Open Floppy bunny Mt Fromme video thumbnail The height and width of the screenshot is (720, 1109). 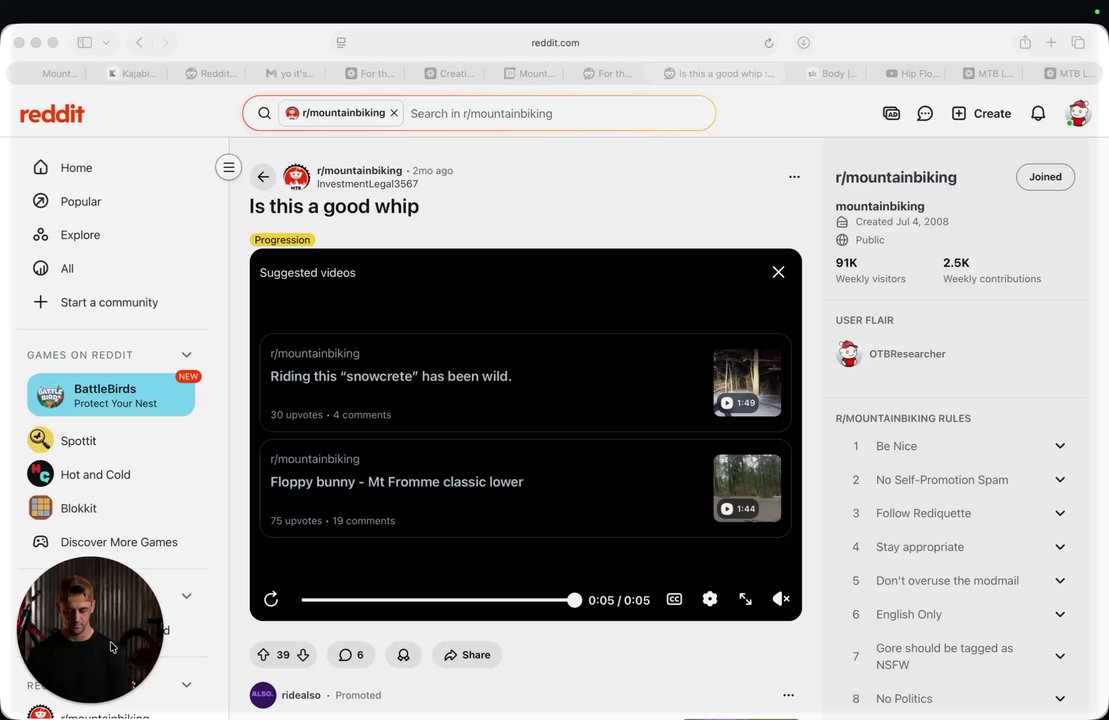click(747, 488)
